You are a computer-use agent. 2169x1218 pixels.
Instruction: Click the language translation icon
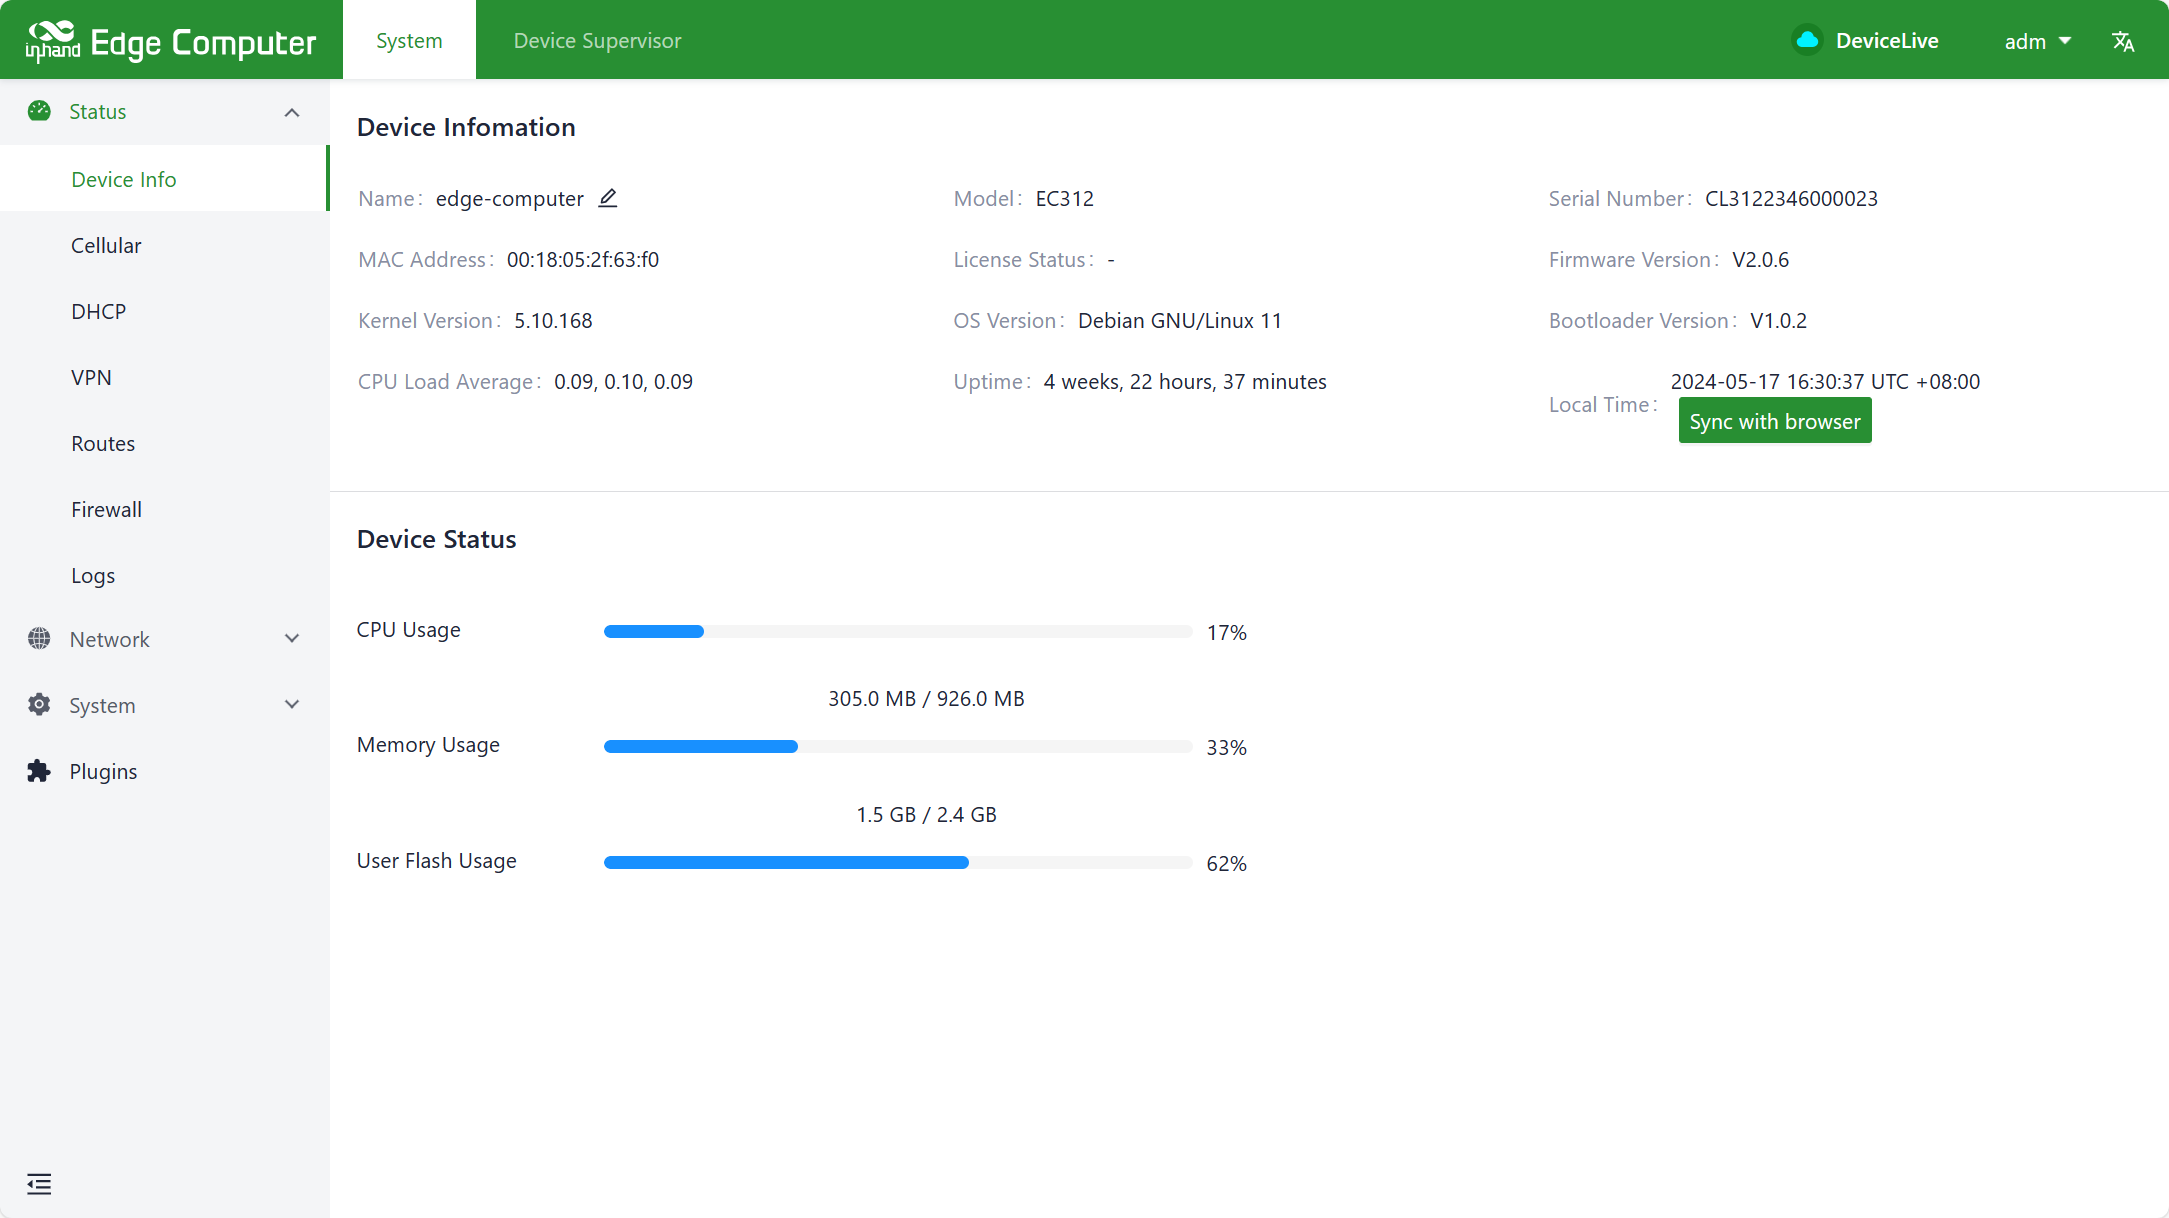[2123, 41]
